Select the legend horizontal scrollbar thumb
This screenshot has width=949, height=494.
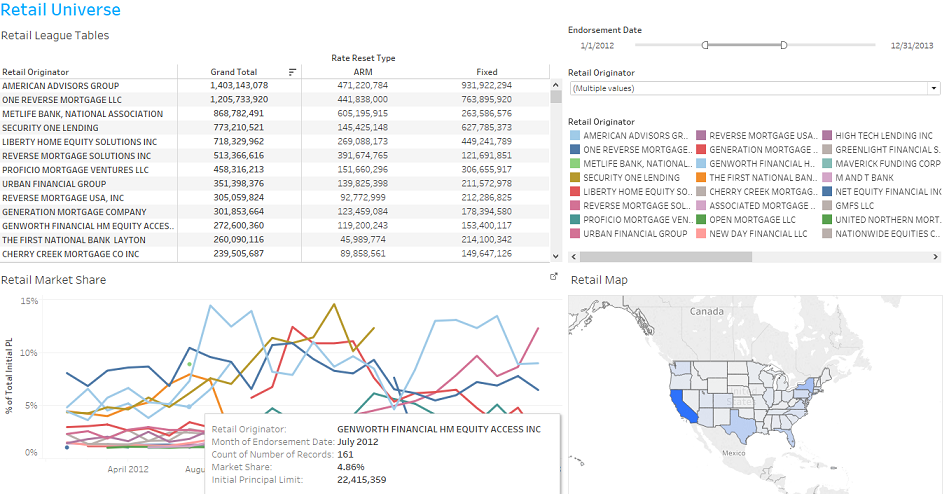pos(666,257)
